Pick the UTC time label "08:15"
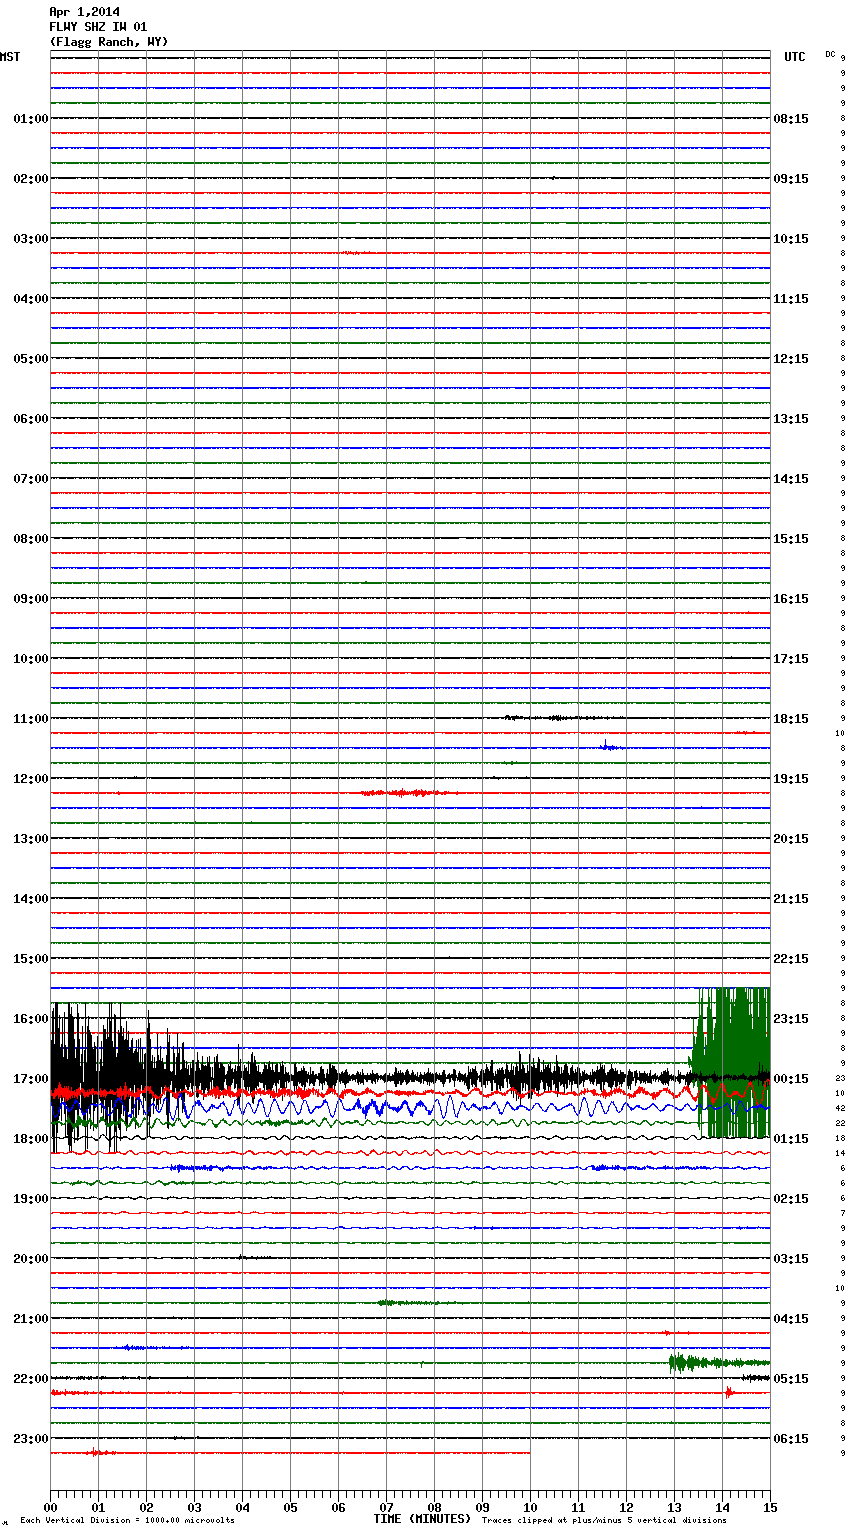The image size is (850, 1534). [x=791, y=119]
